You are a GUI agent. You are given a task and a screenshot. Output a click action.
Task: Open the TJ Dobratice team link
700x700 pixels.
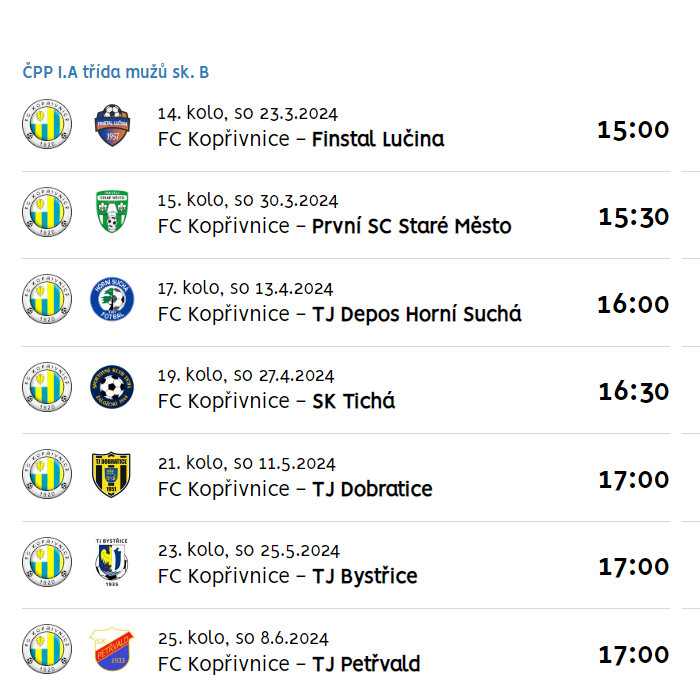[372, 489]
